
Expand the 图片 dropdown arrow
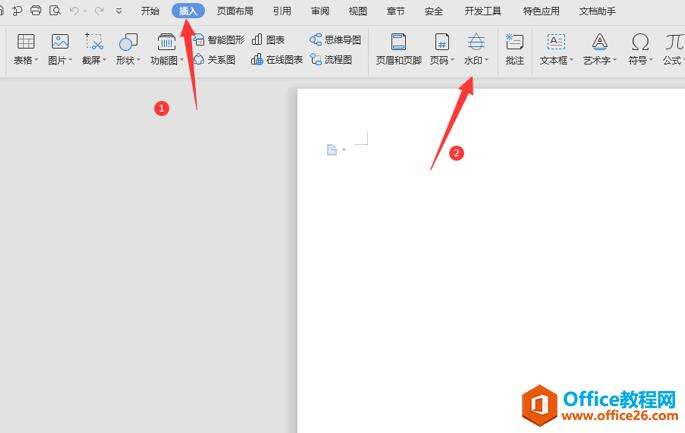pyautogui.click(x=70, y=60)
